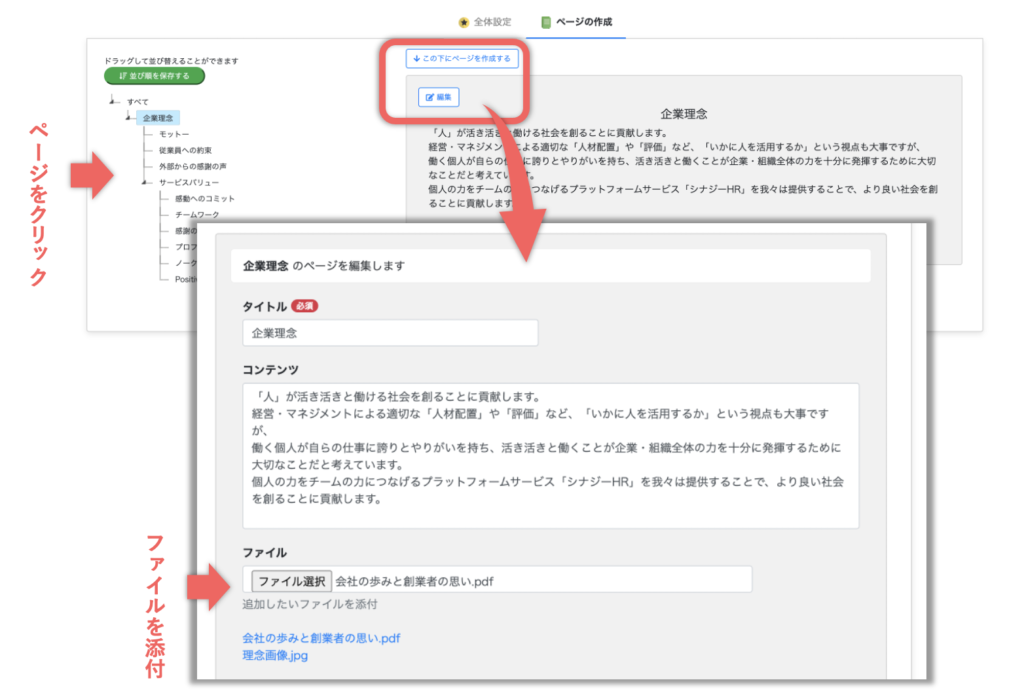Select 外部からの感謝の声 in the page tree
Image resolution: width=1024 pixels, height=699 pixels.
(x=192, y=166)
